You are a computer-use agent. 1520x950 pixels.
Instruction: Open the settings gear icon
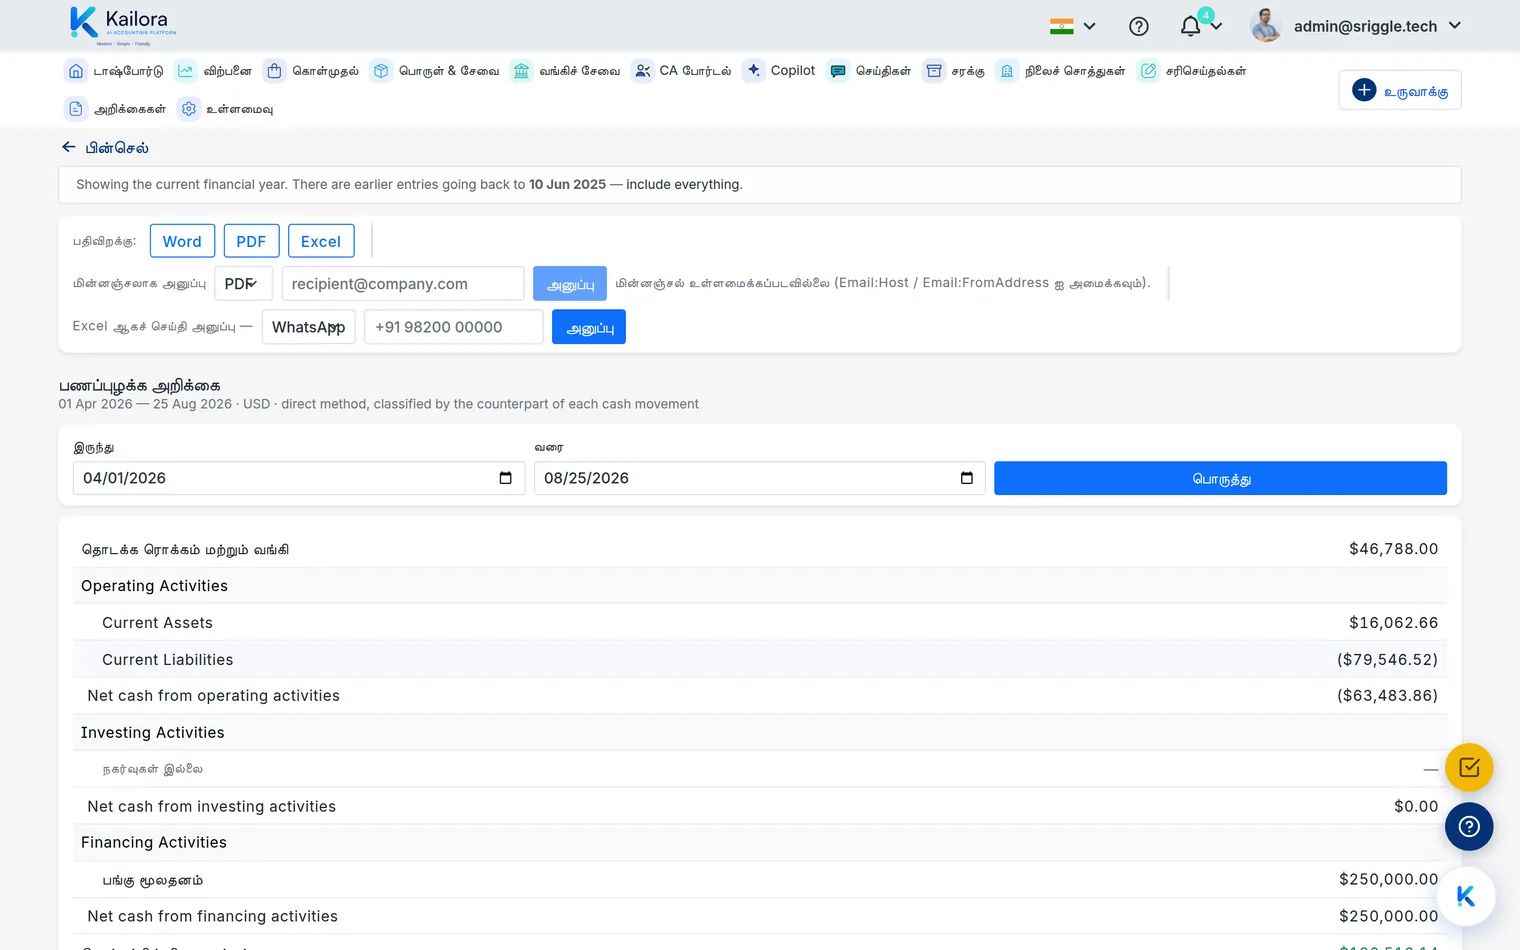[188, 109]
